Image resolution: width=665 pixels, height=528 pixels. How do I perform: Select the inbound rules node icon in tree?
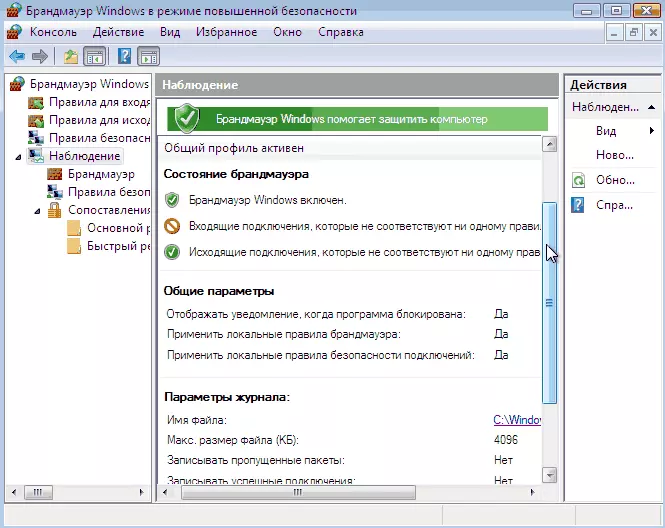tap(36, 102)
